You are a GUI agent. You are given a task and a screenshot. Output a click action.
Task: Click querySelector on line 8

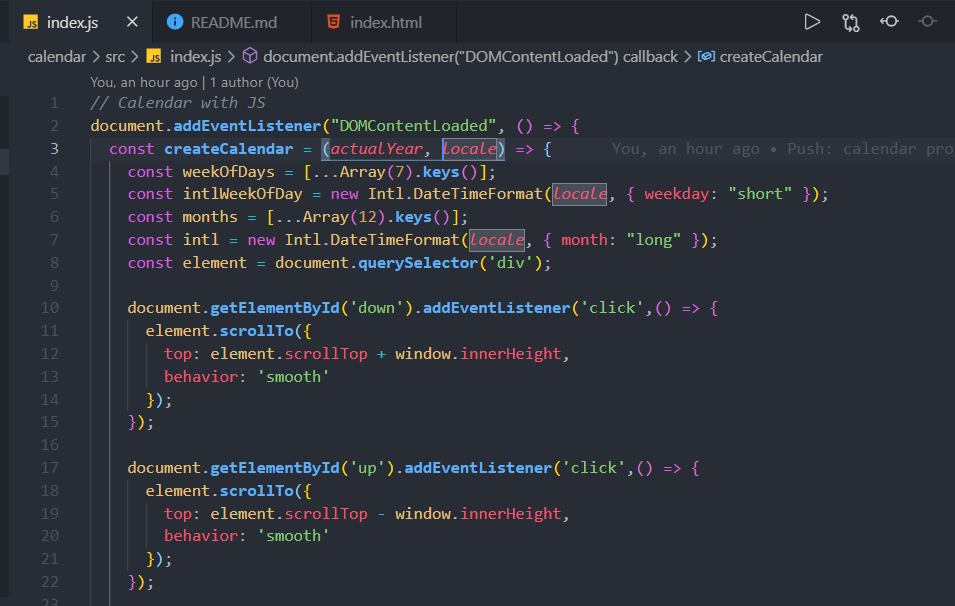pos(418,262)
